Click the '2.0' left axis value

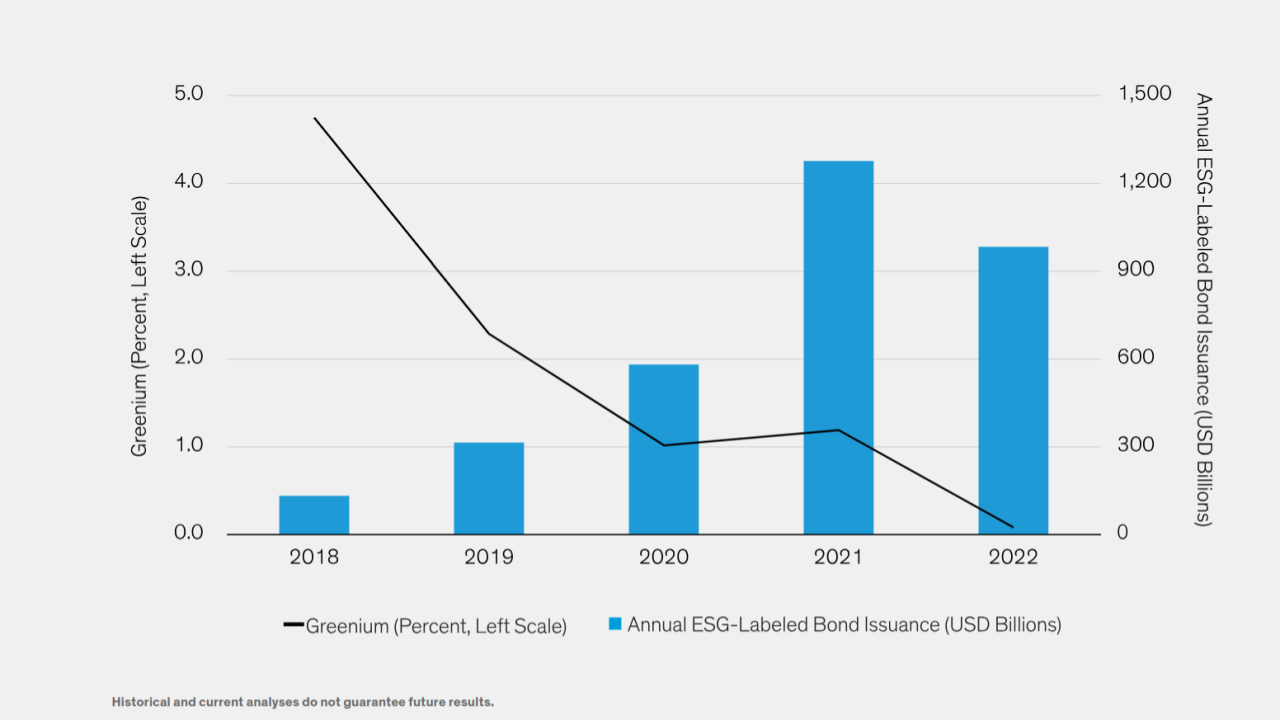point(189,358)
